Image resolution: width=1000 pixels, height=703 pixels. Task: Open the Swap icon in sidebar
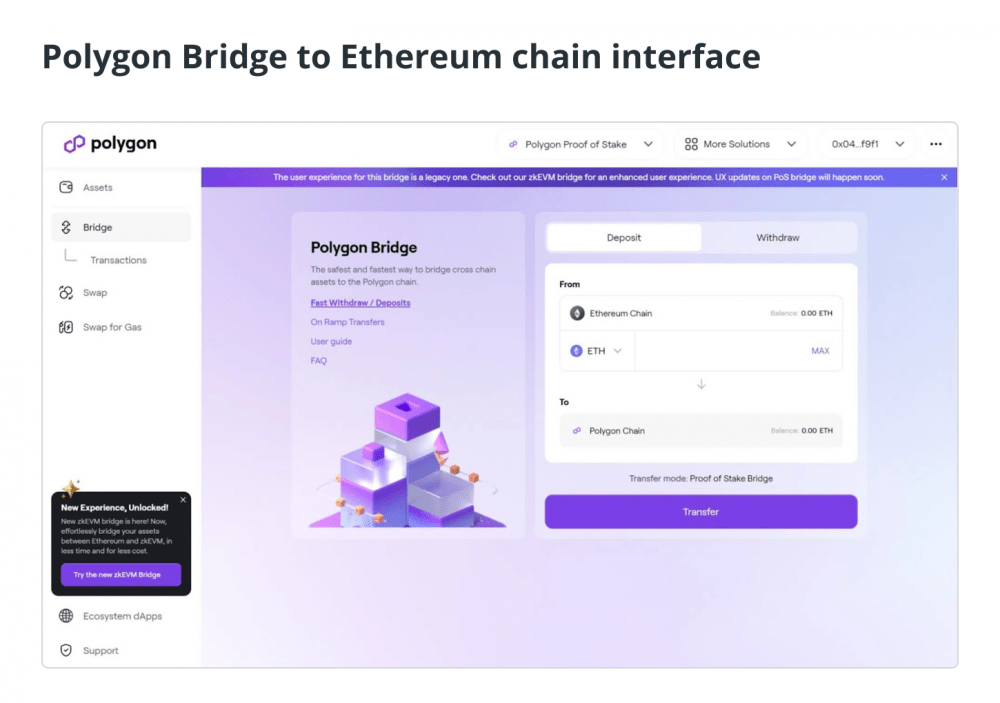(x=66, y=292)
